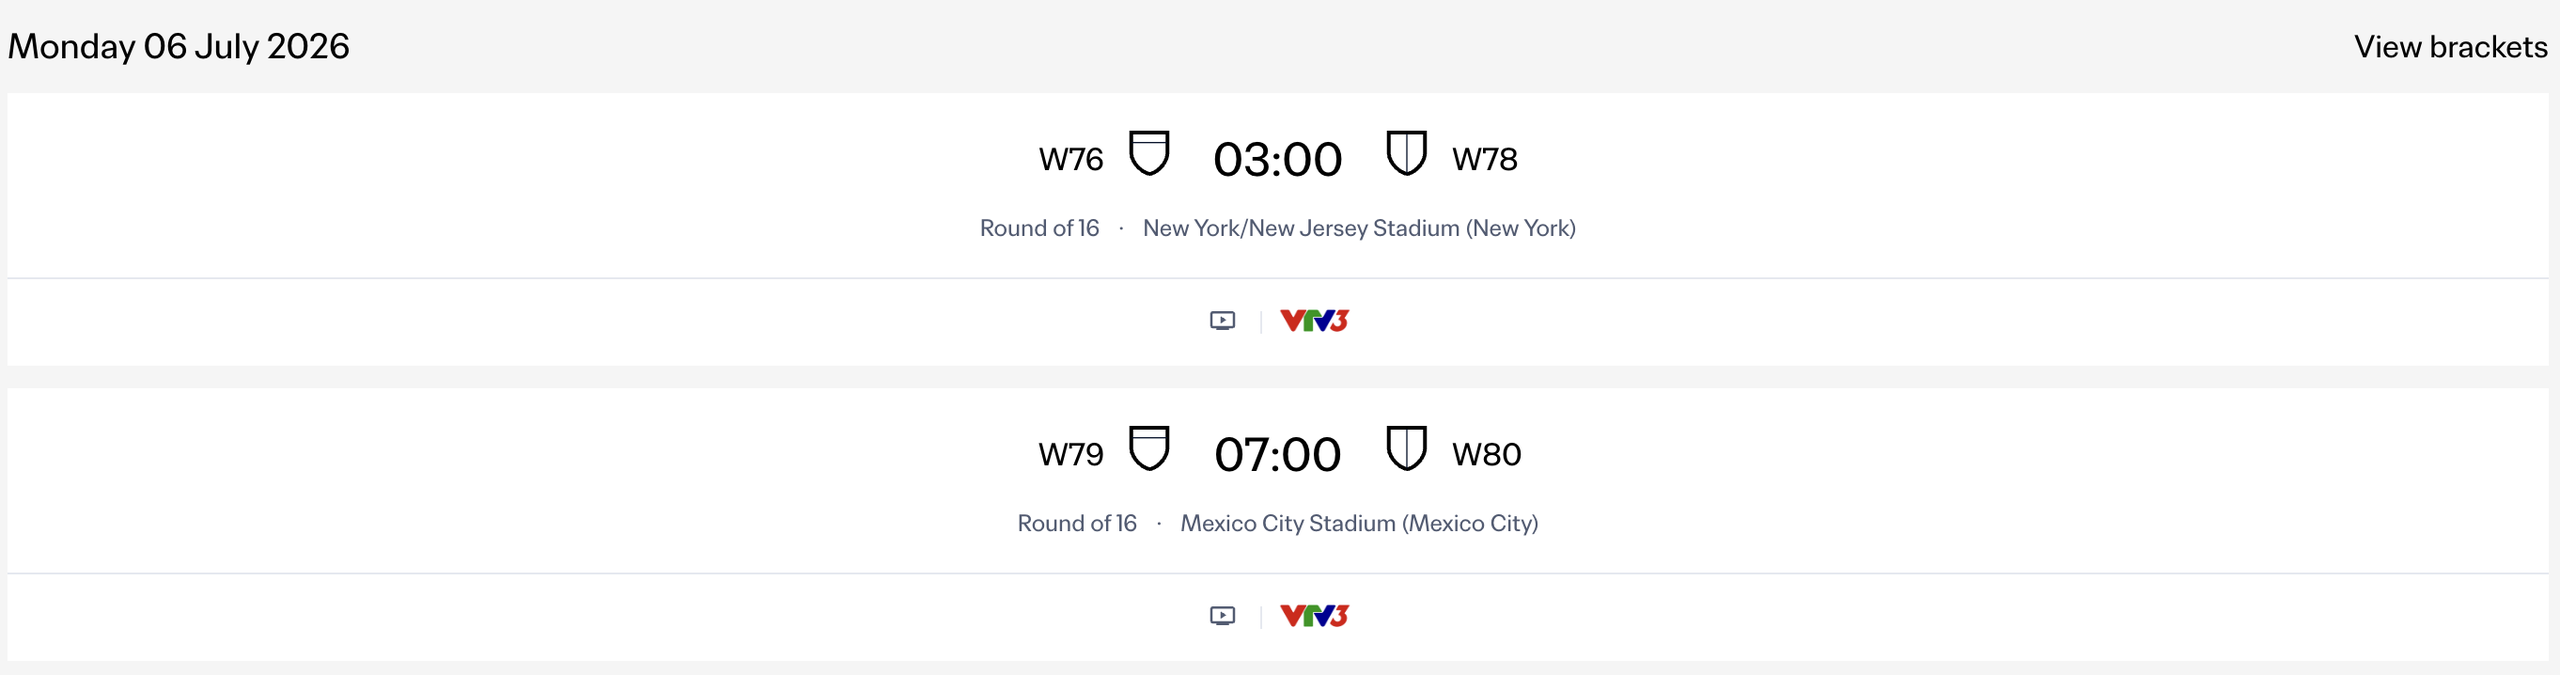Select the 07:00 kickoff time
This screenshot has width=2560, height=675.
pos(1277,455)
